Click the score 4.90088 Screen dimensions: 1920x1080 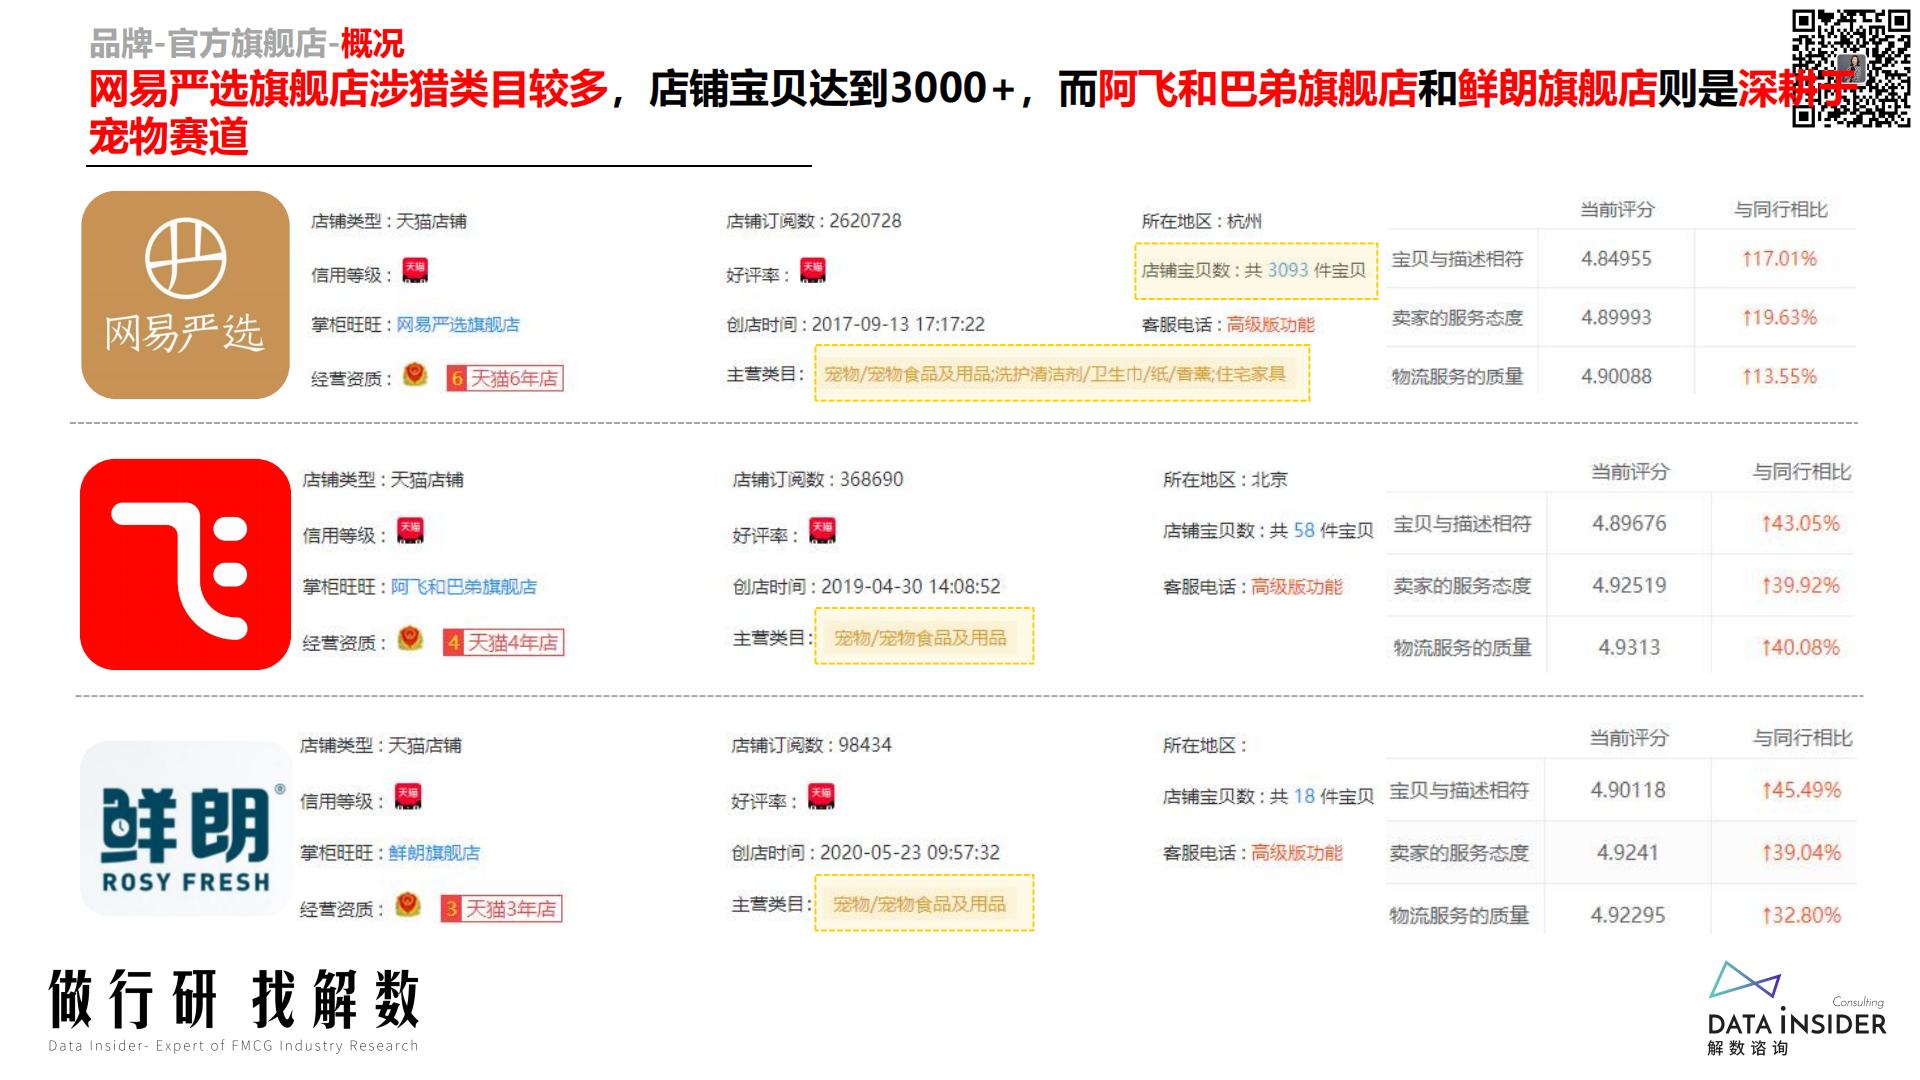1616,376
